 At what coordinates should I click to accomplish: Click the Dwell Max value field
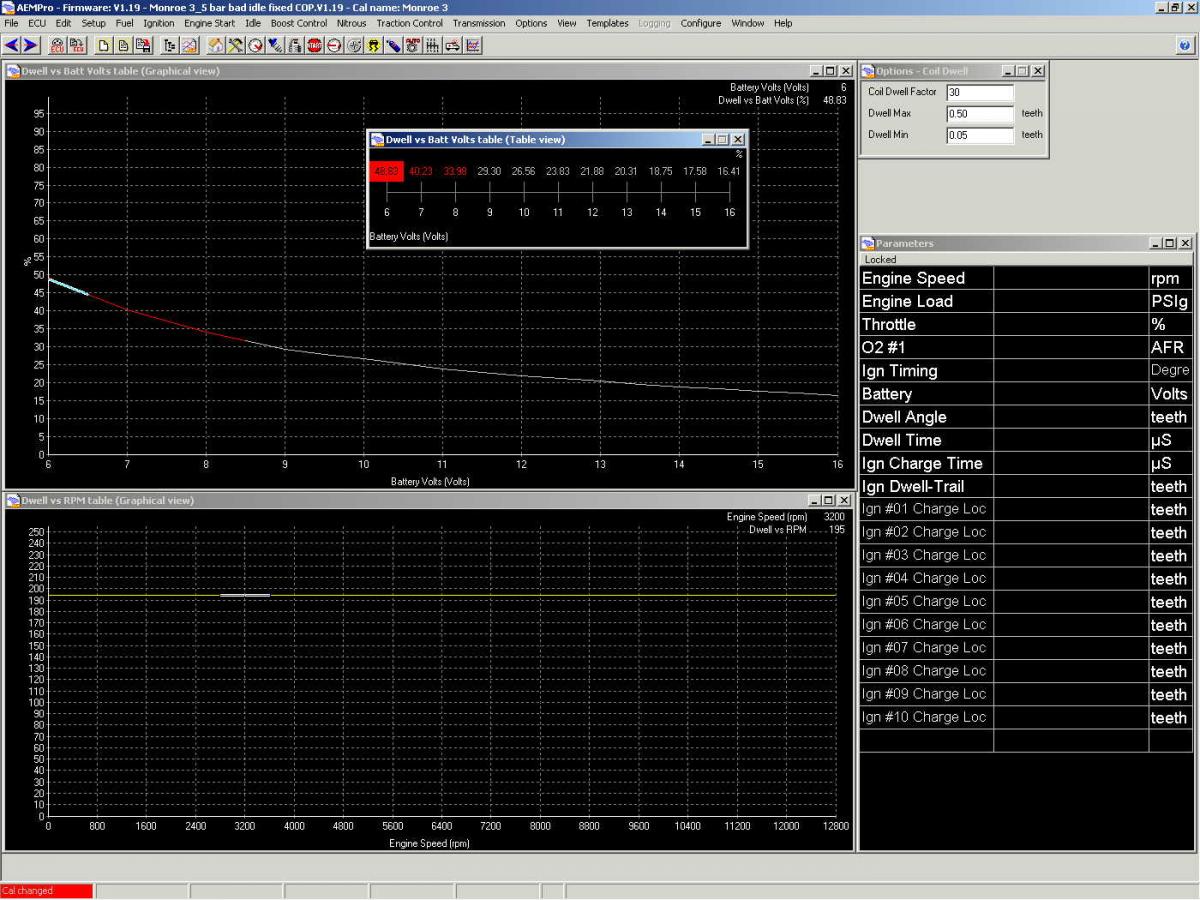tap(979, 113)
